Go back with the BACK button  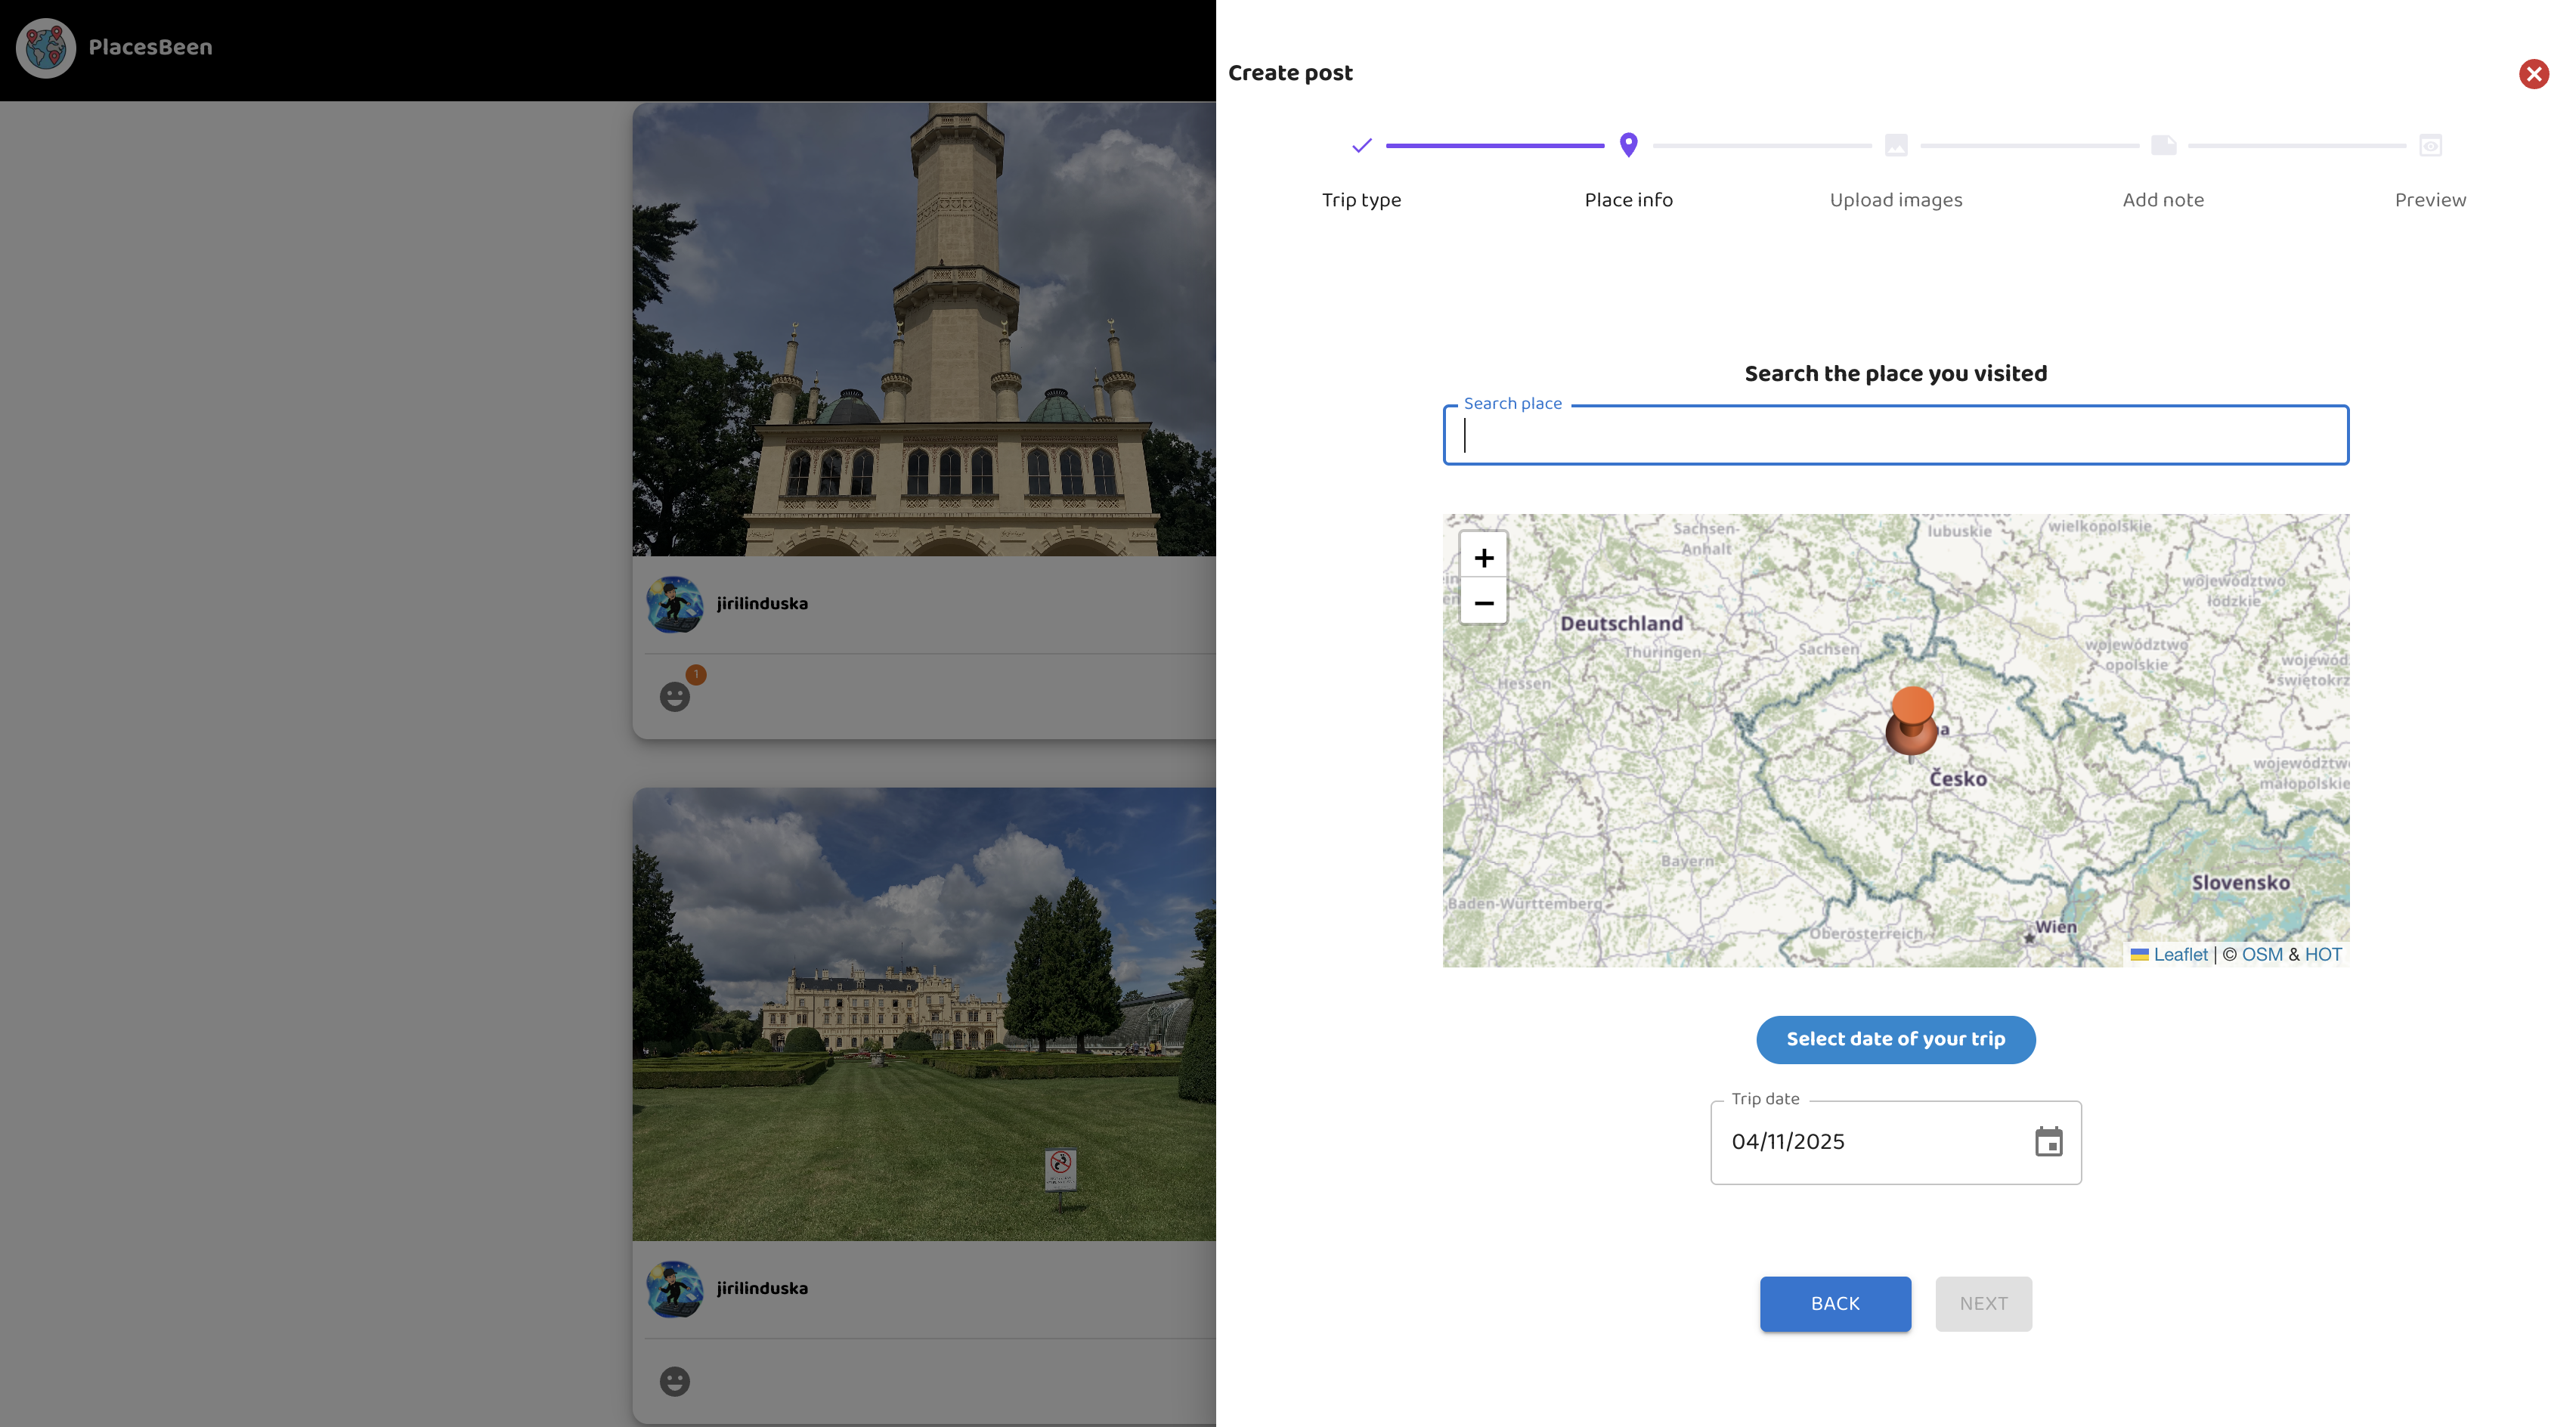point(1835,1303)
